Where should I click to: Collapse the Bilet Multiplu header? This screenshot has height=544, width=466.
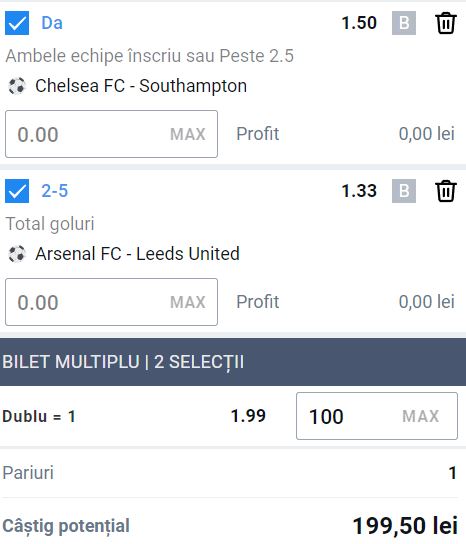[x=233, y=362]
